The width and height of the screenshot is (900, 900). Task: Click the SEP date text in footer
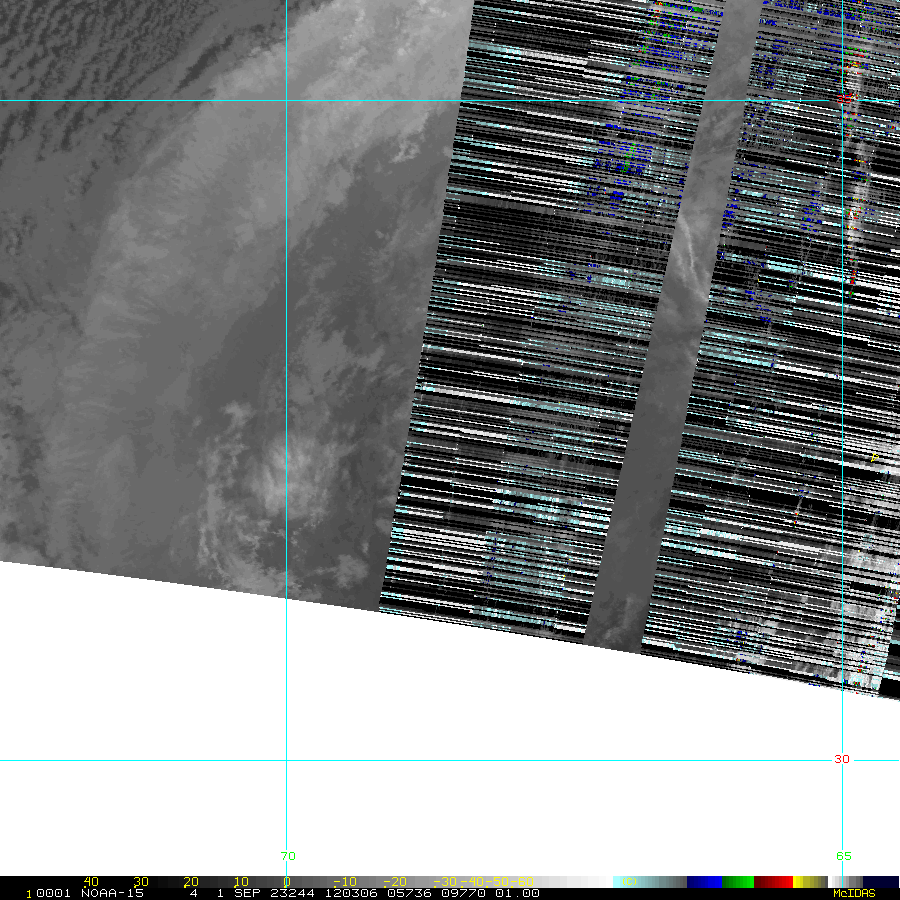[x=247, y=893]
